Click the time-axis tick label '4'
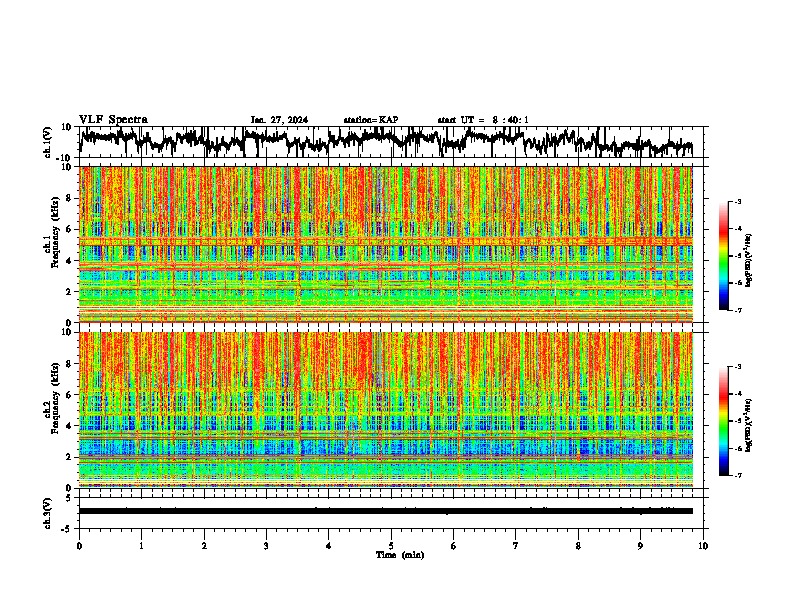Screen dimensions: 792x612 [329, 546]
